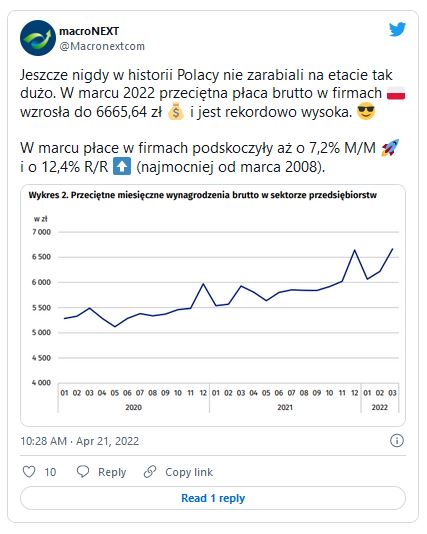Click the chart title Wykres 2
Image resolution: width=427 pixels, height=534 pixels.
(203, 195)
